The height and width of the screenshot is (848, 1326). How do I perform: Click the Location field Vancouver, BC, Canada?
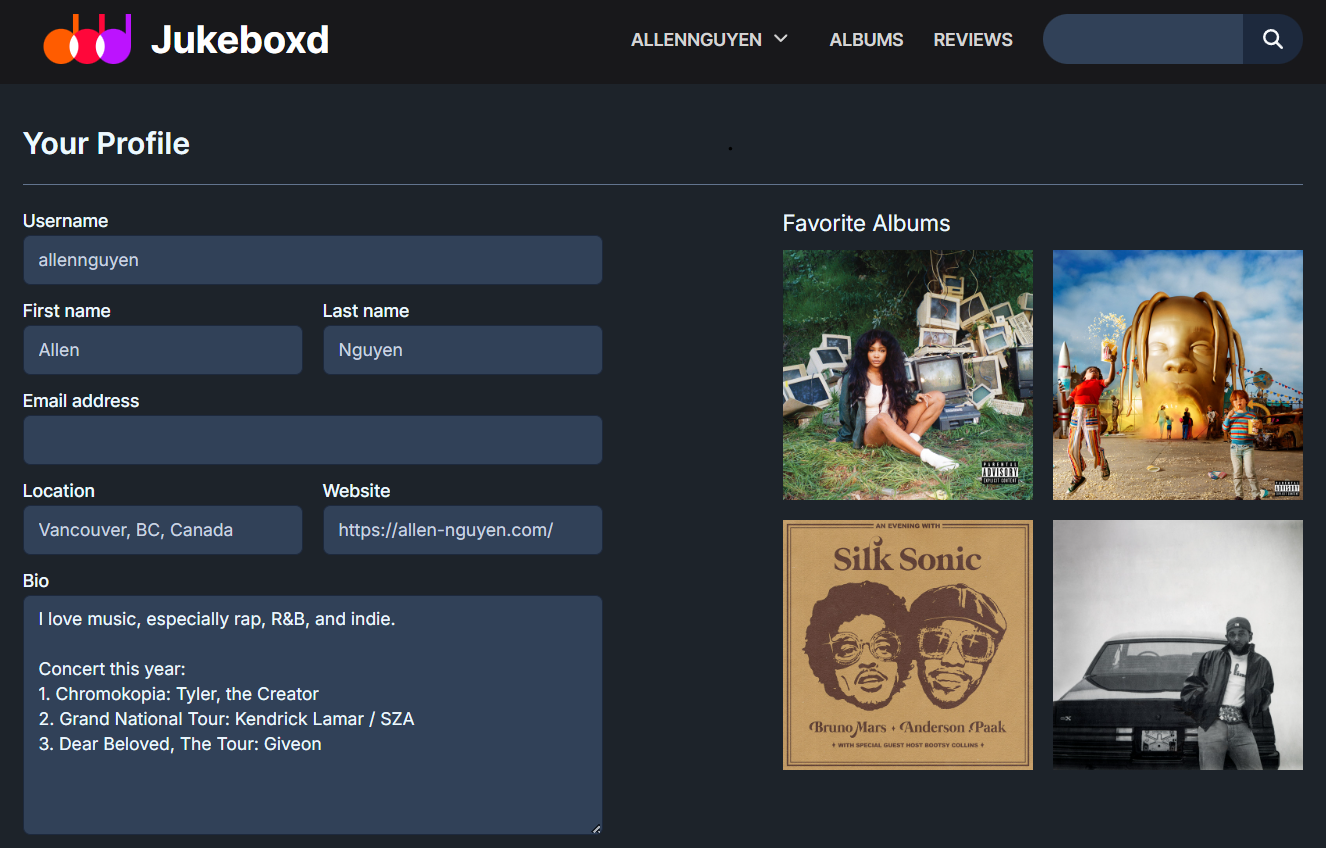tap(162, 530)
